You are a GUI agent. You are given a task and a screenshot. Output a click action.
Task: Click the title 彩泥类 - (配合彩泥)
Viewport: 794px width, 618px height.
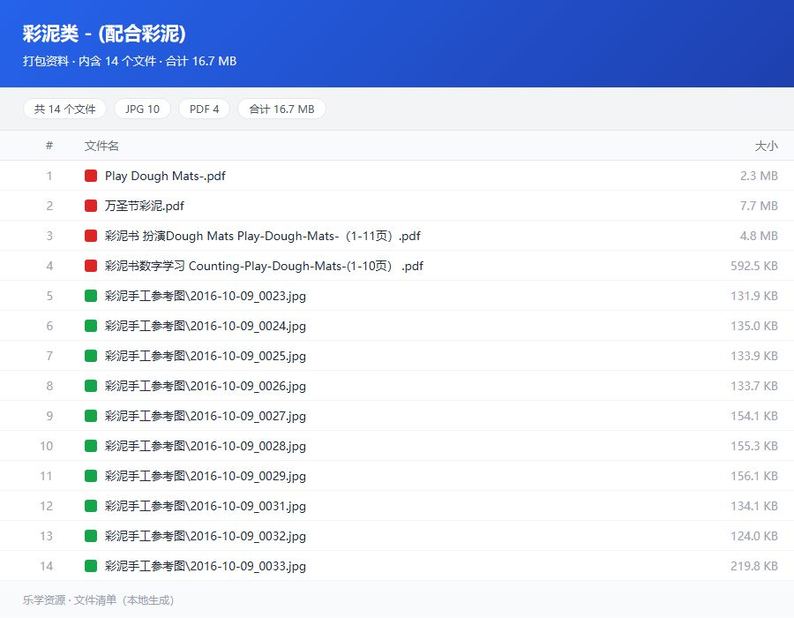pyautogui.click(x=104, y=33)
